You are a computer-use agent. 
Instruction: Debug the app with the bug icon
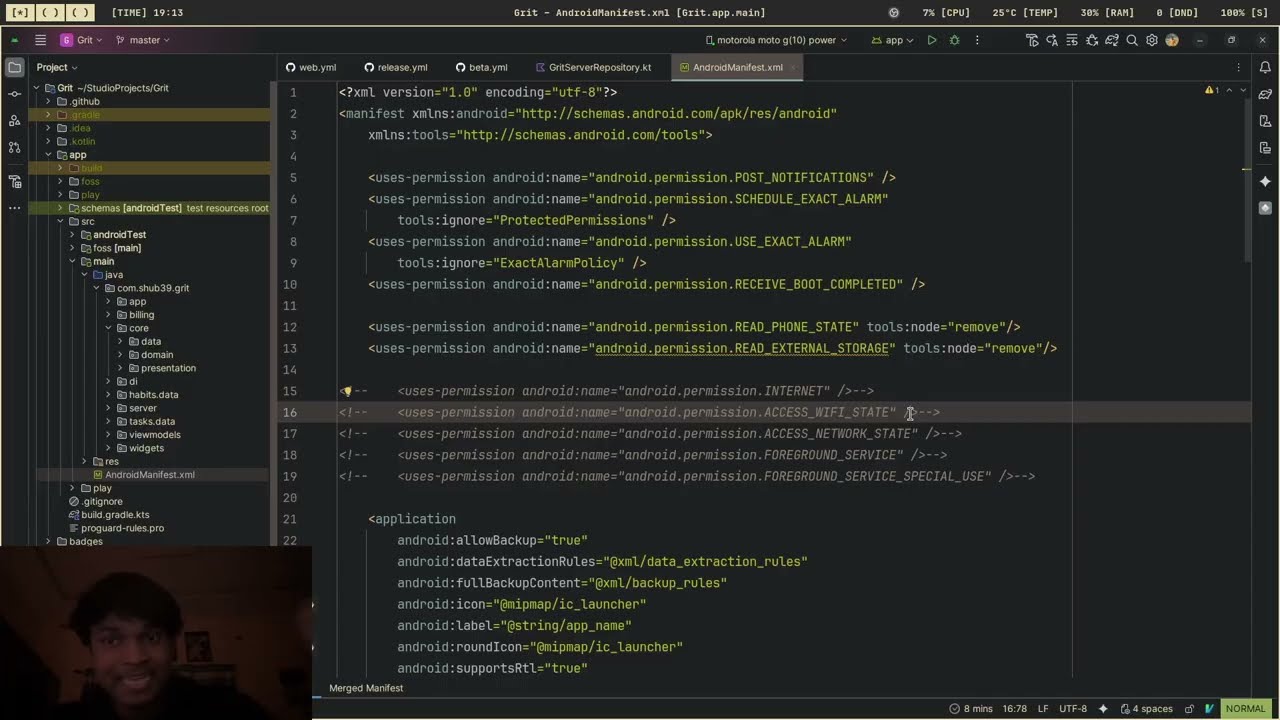954,40
